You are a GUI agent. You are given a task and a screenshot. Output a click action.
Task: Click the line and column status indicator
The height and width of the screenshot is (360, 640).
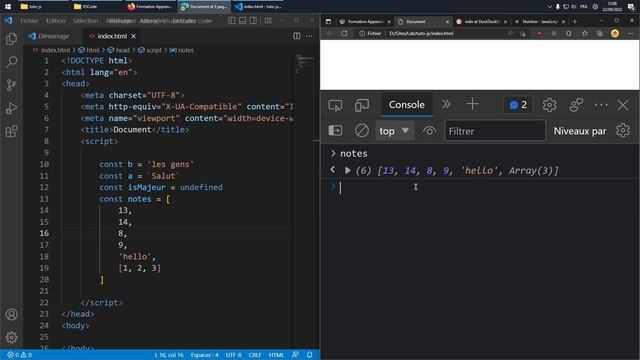pos(169,355)
